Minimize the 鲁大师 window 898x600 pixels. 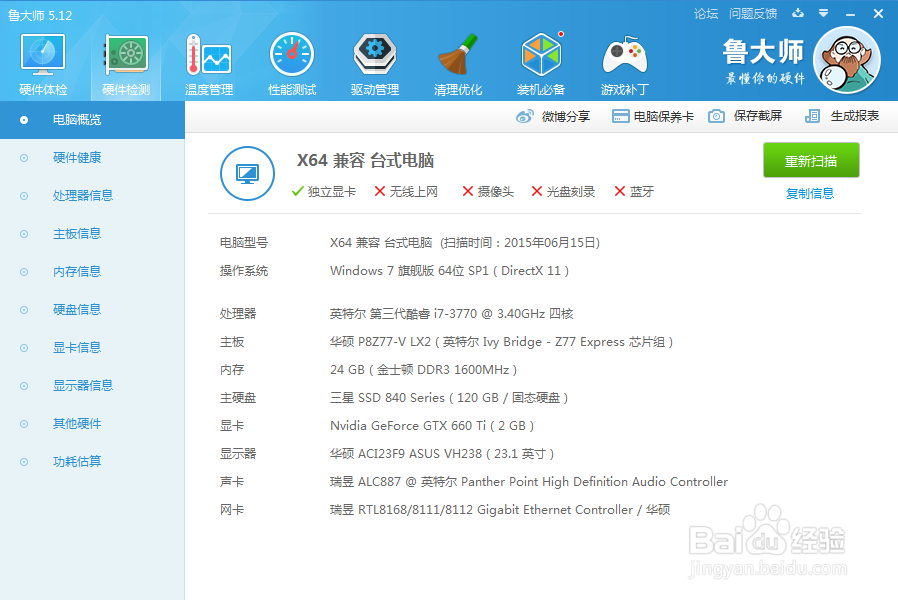(x=850, y=14)
